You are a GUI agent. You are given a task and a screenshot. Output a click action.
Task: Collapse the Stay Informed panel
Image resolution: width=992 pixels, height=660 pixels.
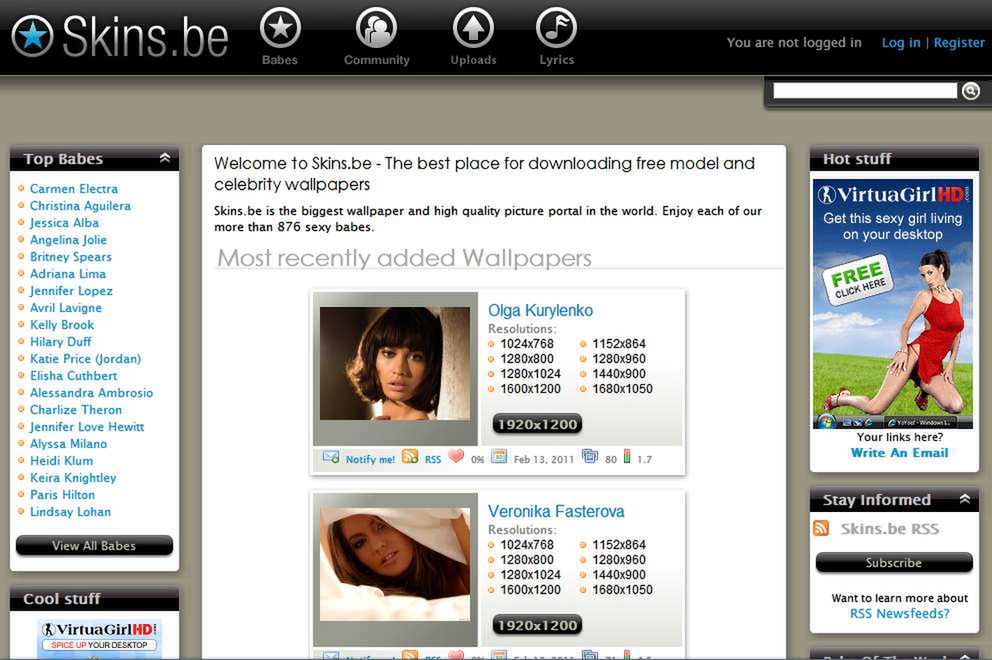click(x=965, y=499)
